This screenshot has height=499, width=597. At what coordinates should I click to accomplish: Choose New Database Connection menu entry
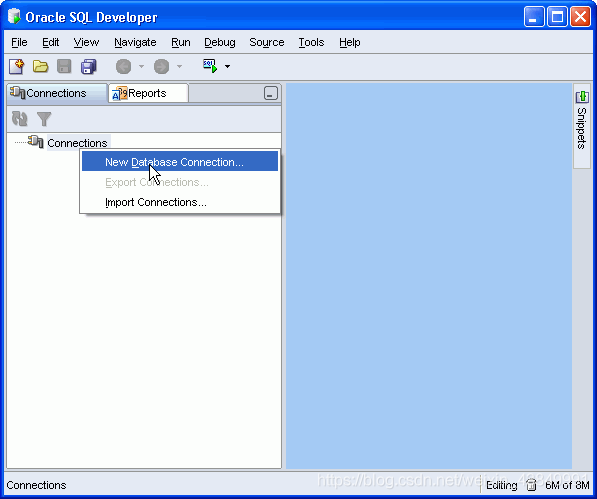(x=180, y=162)
